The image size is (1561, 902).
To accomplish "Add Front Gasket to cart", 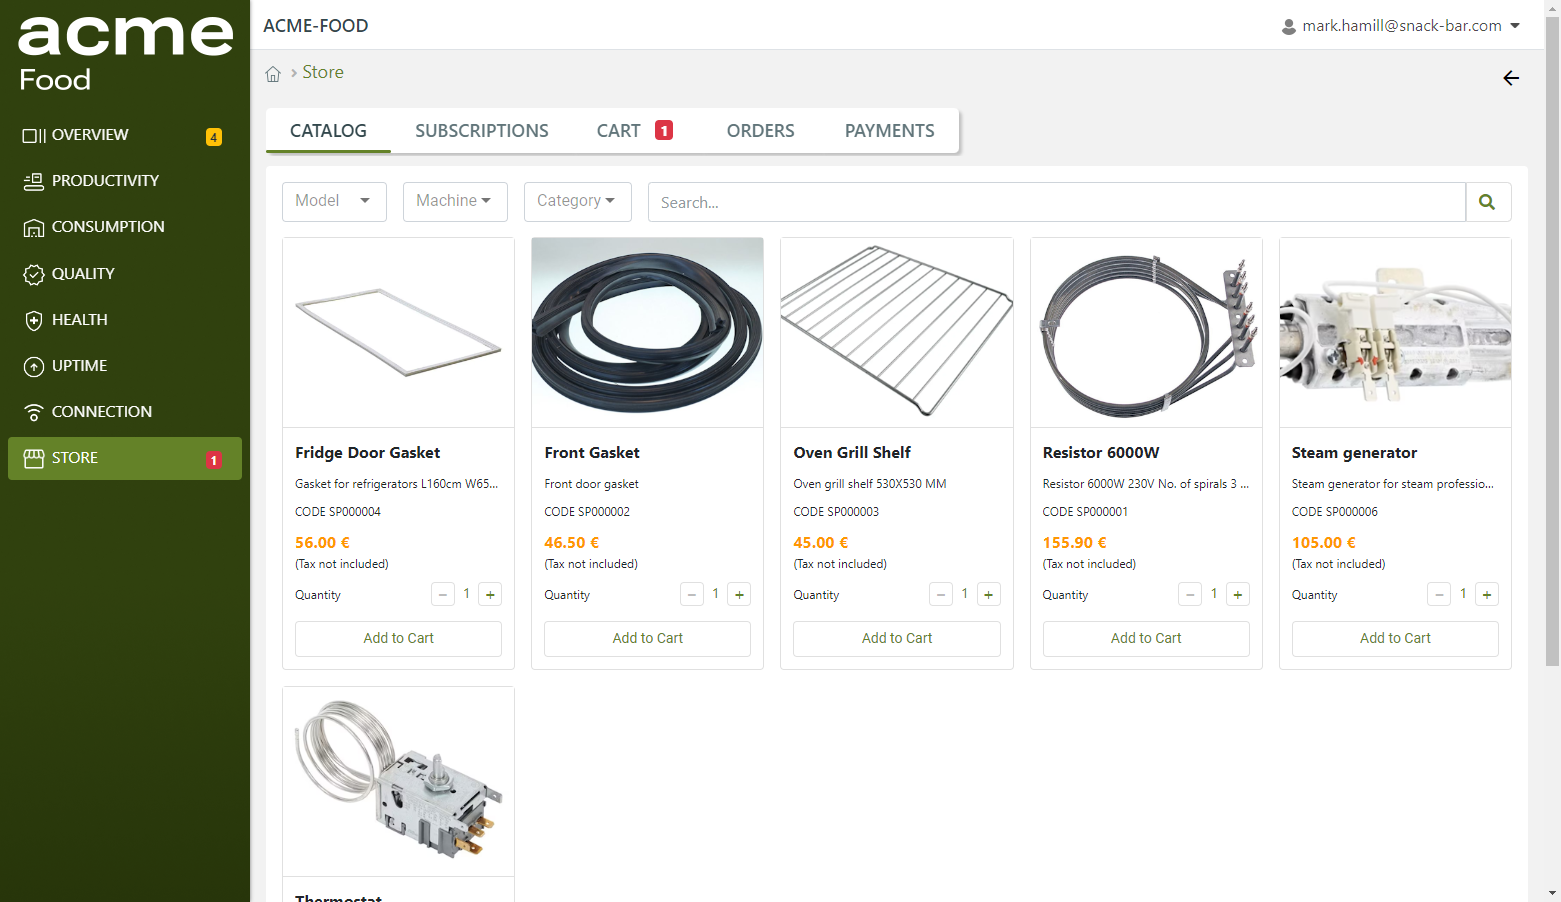I will (x=647, y=639).
